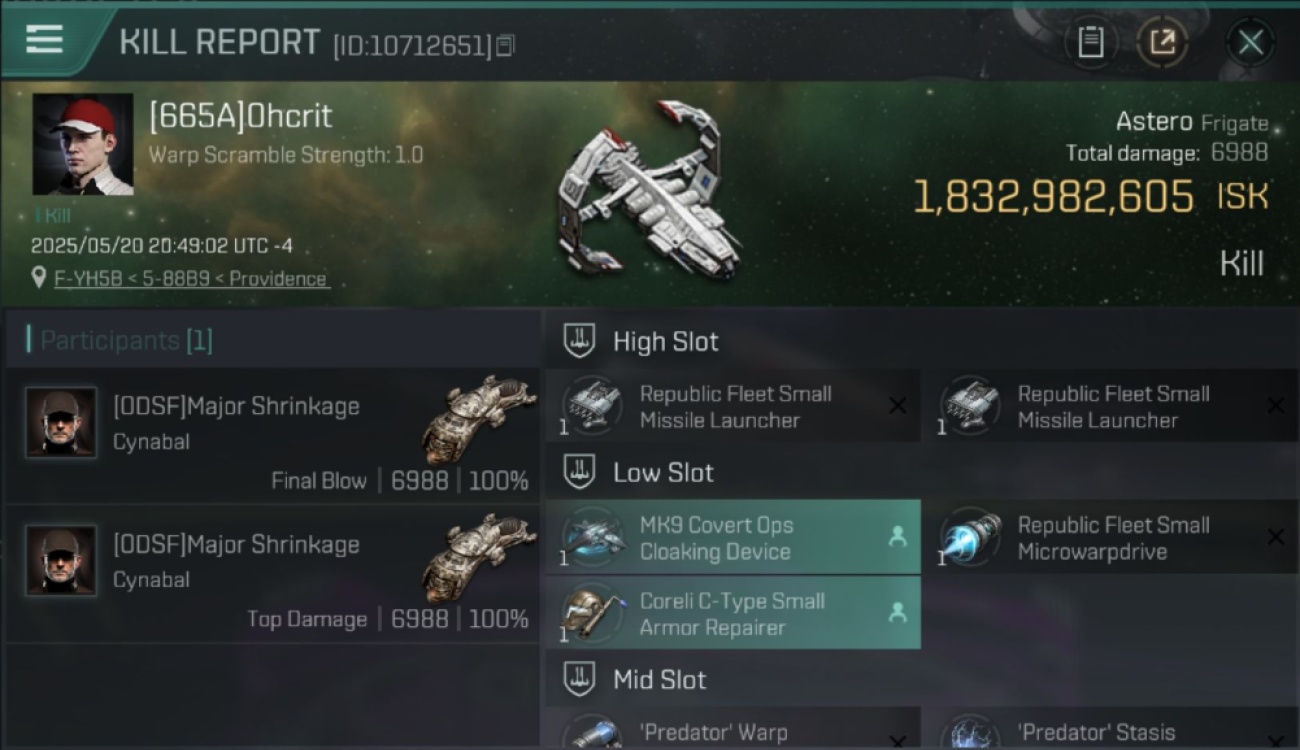Click first Republic Fleet Small Missile Launcher
Viewport: 1300px width, 750px height.
click(x=733, y=406)
